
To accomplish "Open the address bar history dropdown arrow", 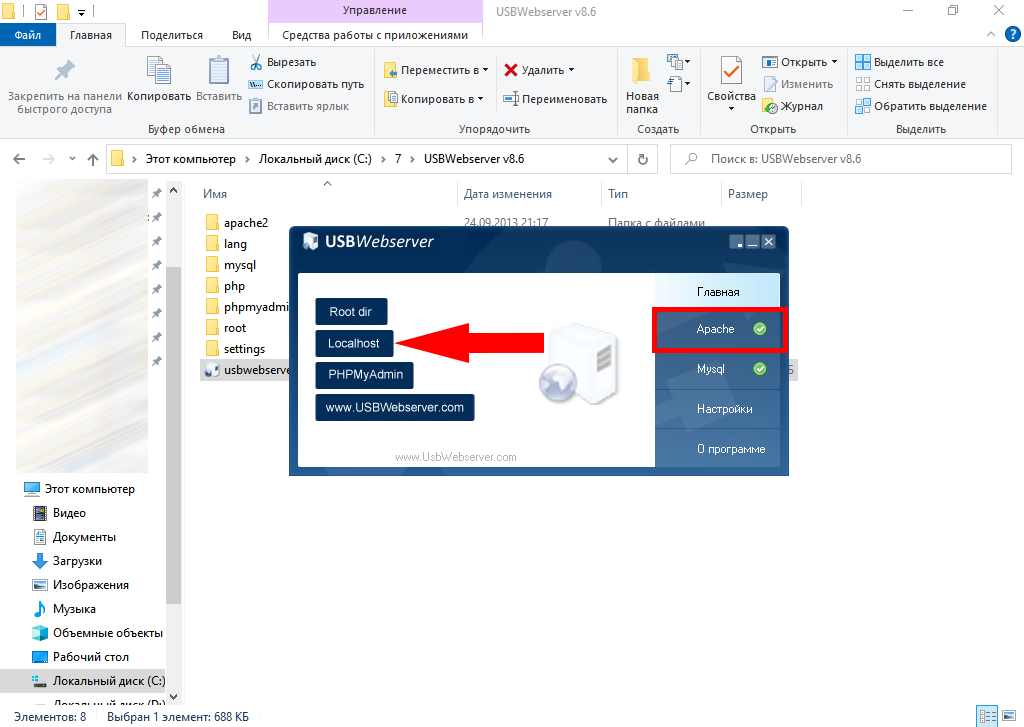I will pos(614,159).
